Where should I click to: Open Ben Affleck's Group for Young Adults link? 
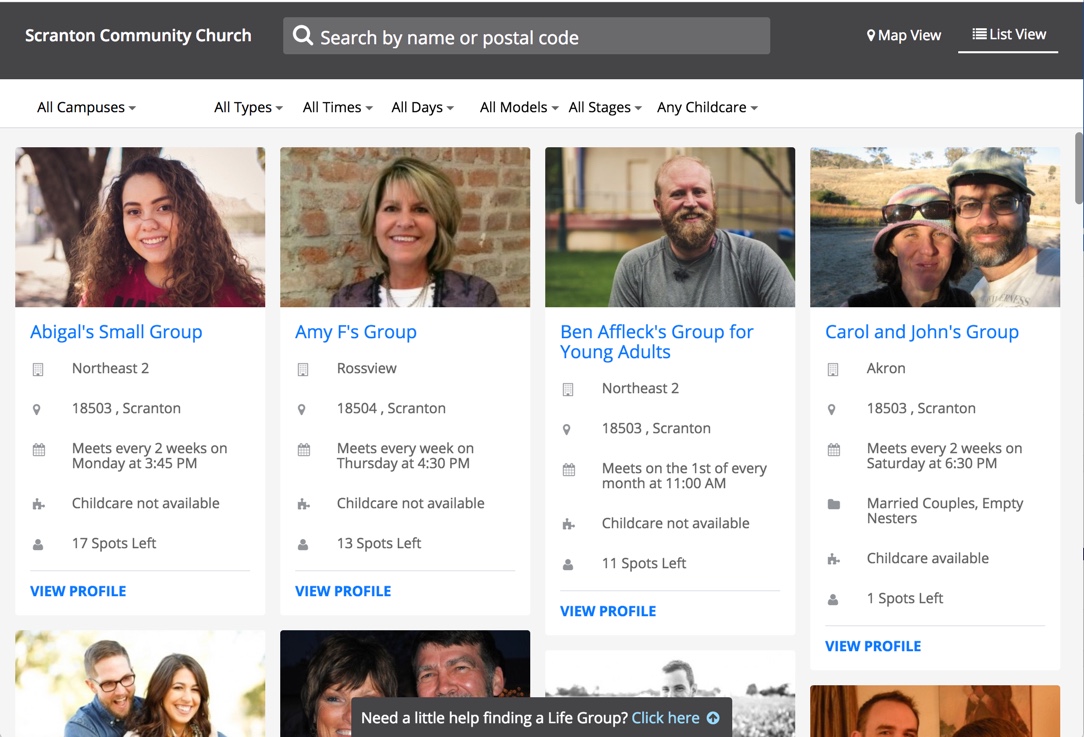[x=657, y=342]
